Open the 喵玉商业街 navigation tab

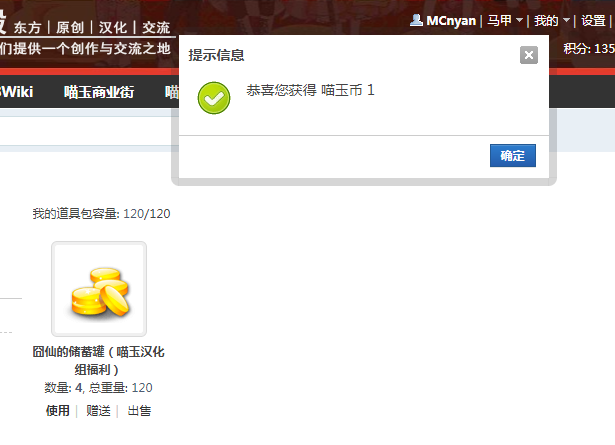point(99,92)
